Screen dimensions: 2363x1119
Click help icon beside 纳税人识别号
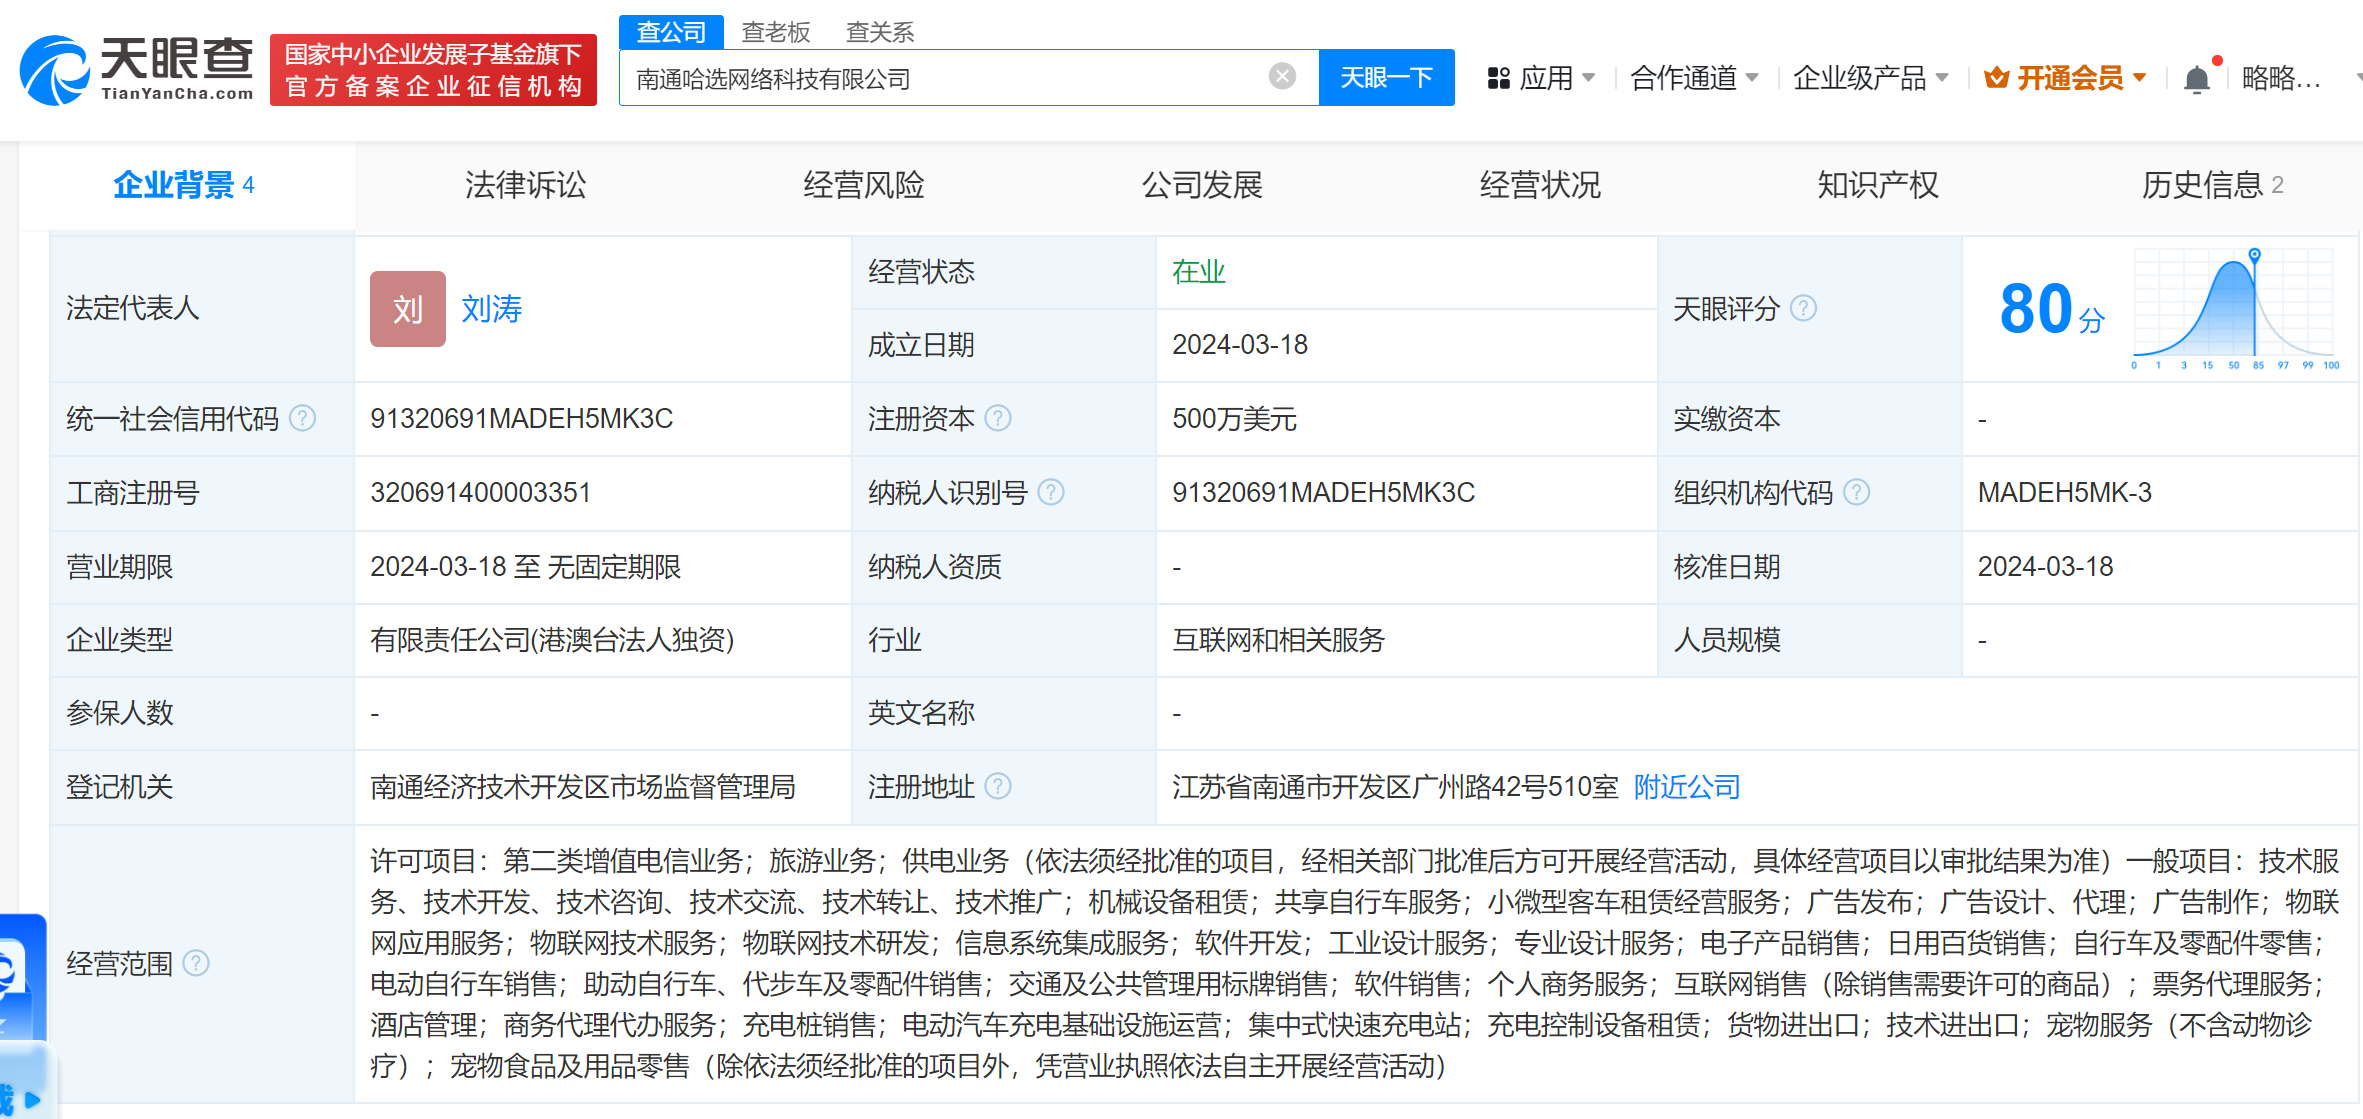pyautogui.click(x=1051, y=492)
